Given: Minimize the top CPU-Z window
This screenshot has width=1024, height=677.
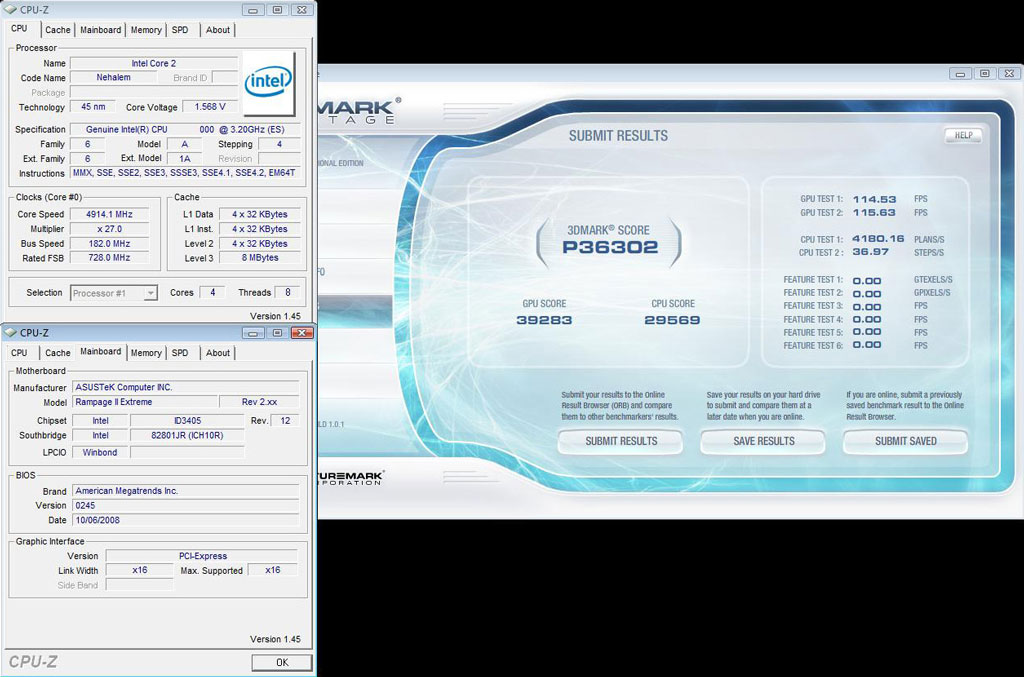Looking at the screenshot, I should point(253,10).
